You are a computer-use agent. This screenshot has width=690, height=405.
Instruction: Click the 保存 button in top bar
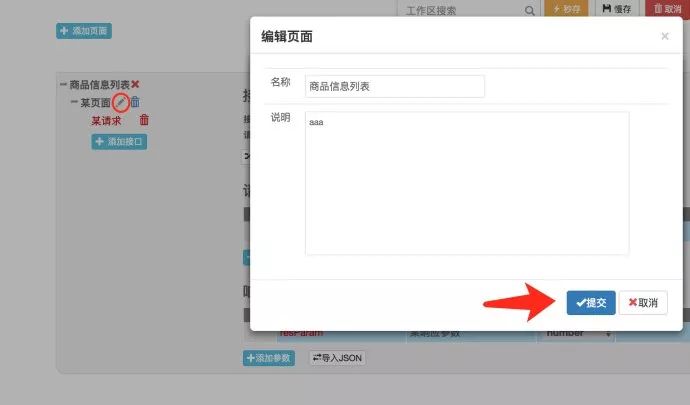coord(617,9)
